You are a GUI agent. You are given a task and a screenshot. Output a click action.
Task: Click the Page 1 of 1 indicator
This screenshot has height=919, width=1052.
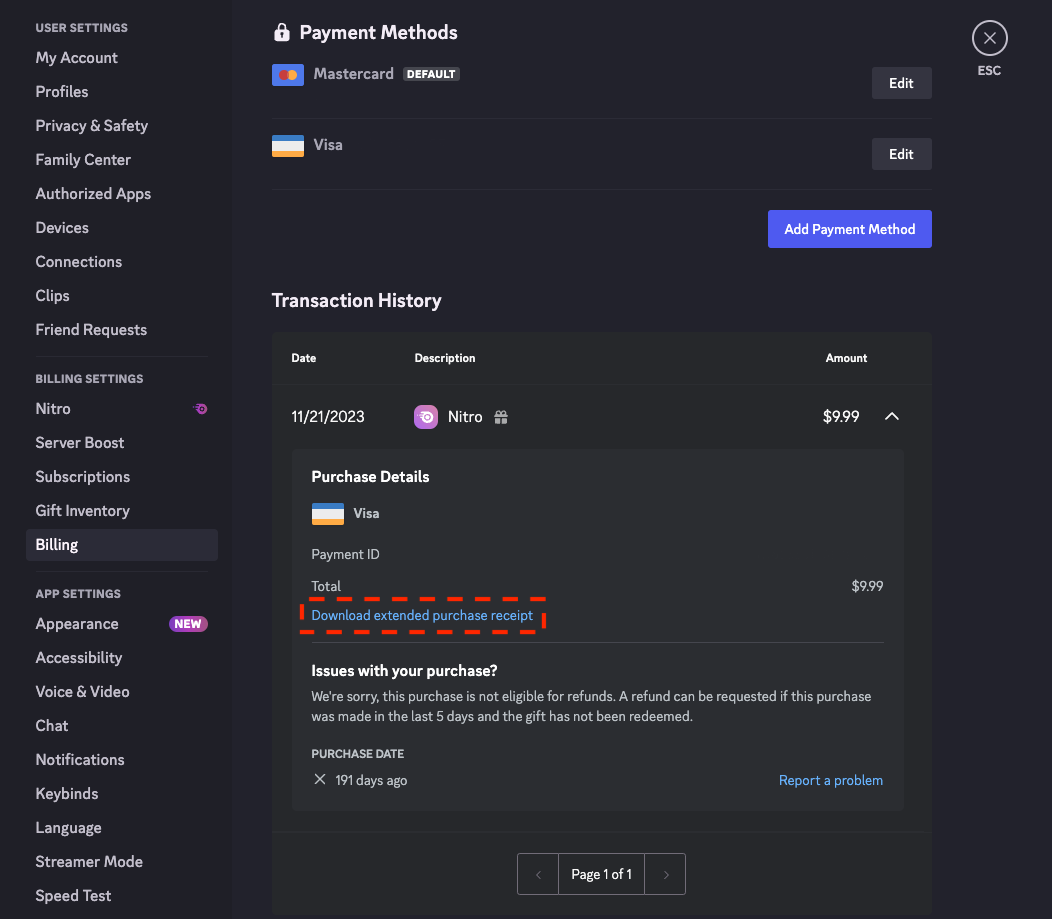pyautogui.click(x=601, y=874)
